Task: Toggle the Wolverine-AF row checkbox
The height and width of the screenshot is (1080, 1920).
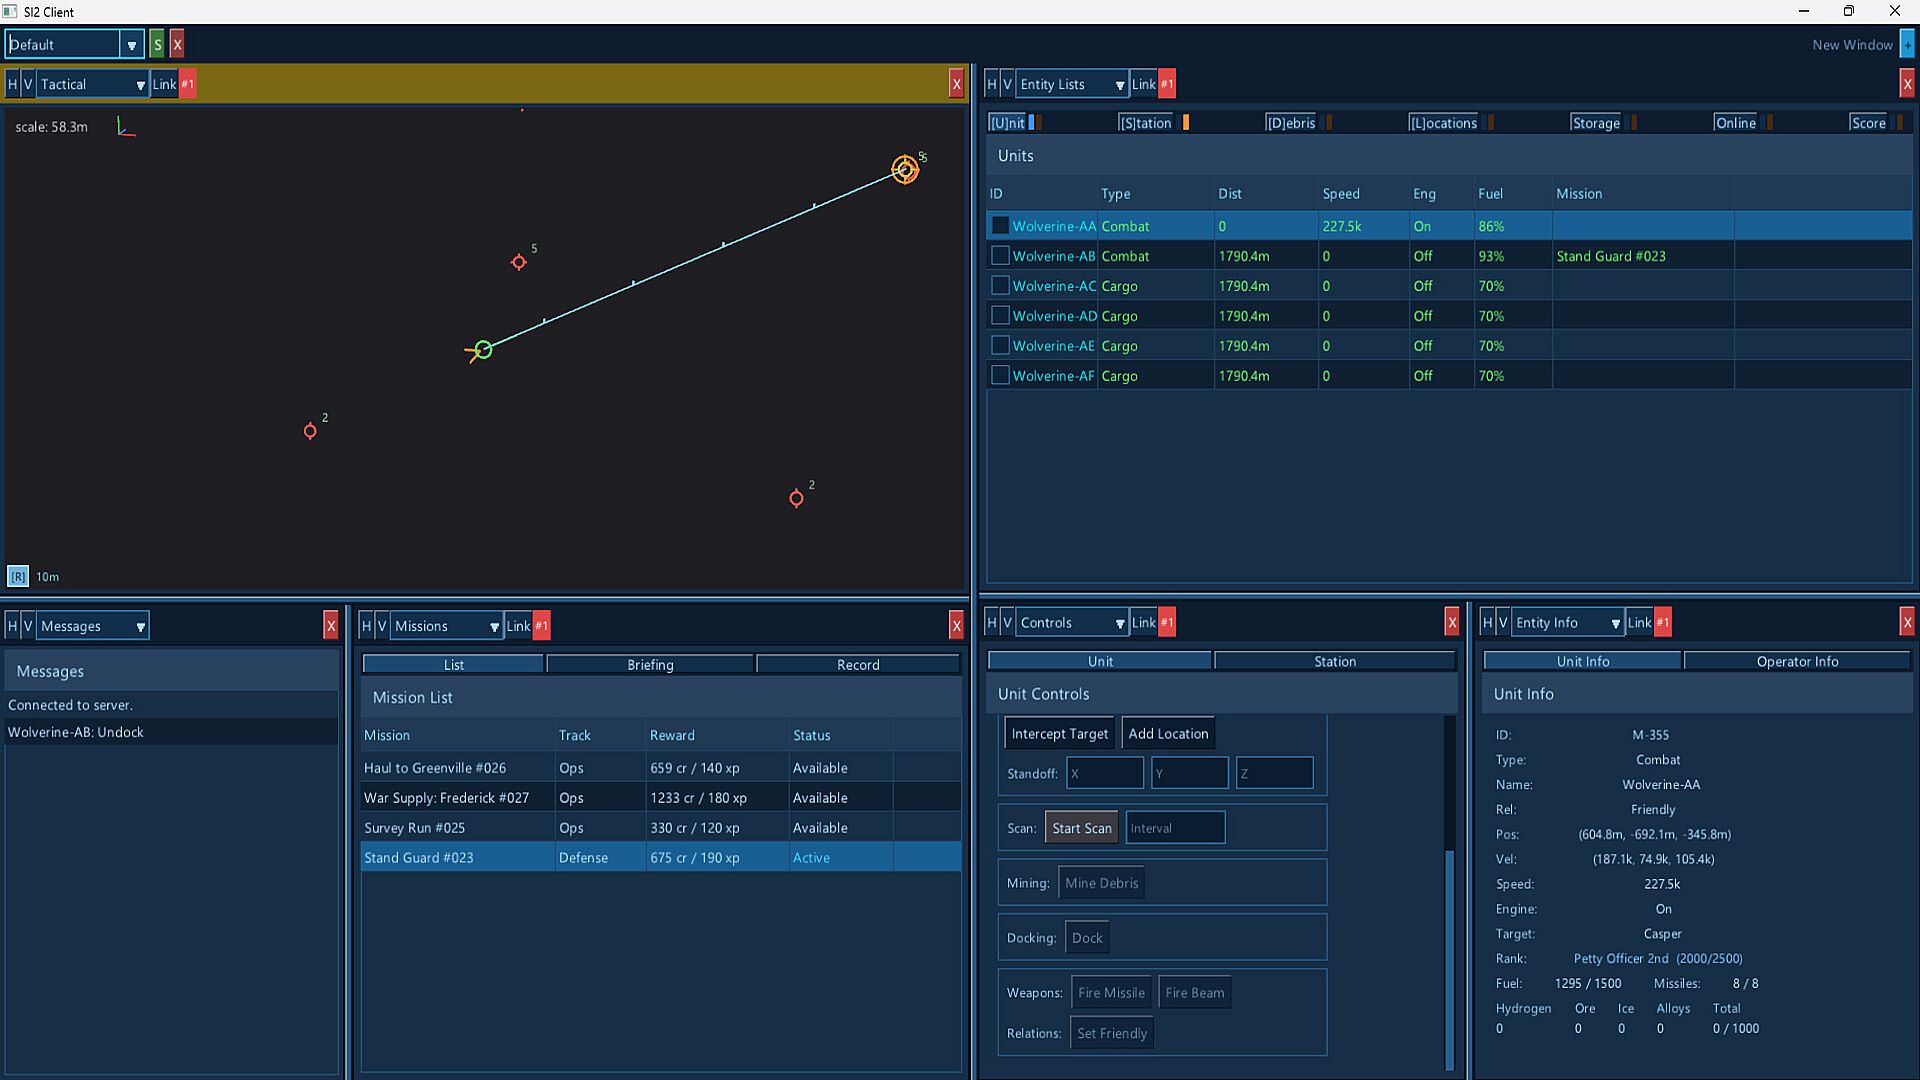Action: pos(1000,376)
